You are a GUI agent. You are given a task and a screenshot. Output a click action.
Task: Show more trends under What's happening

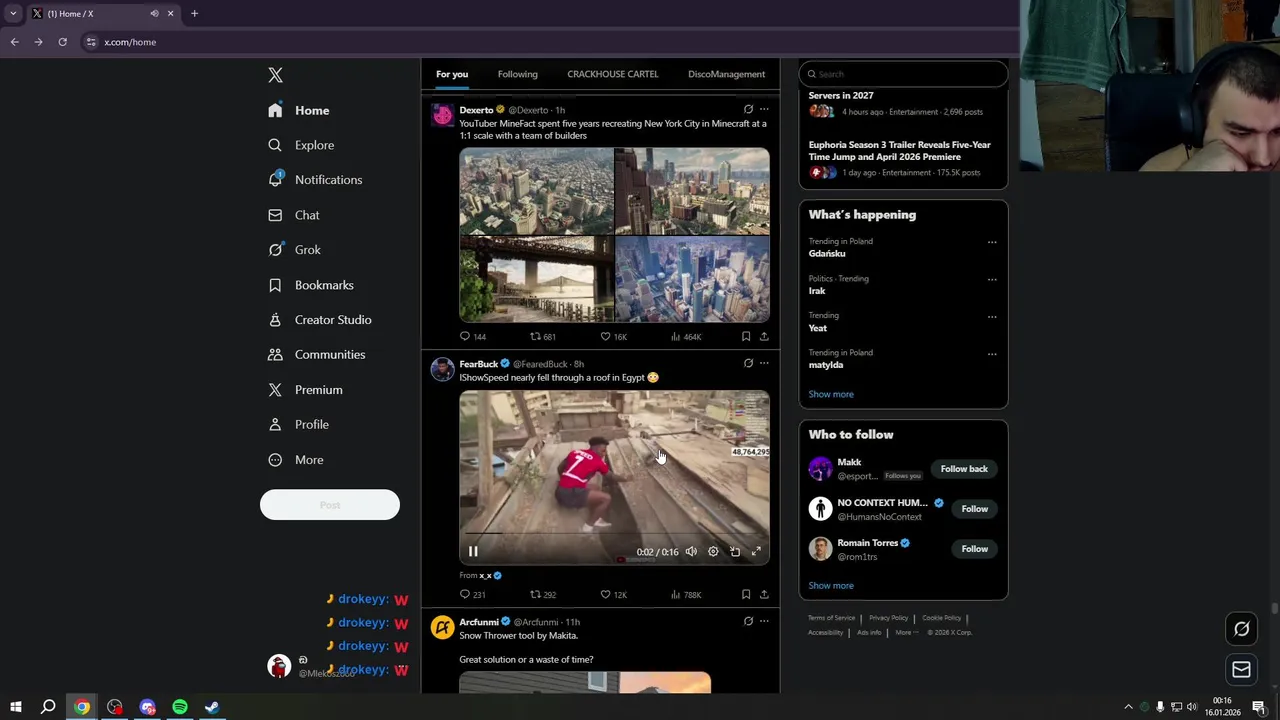pos(831,394)
